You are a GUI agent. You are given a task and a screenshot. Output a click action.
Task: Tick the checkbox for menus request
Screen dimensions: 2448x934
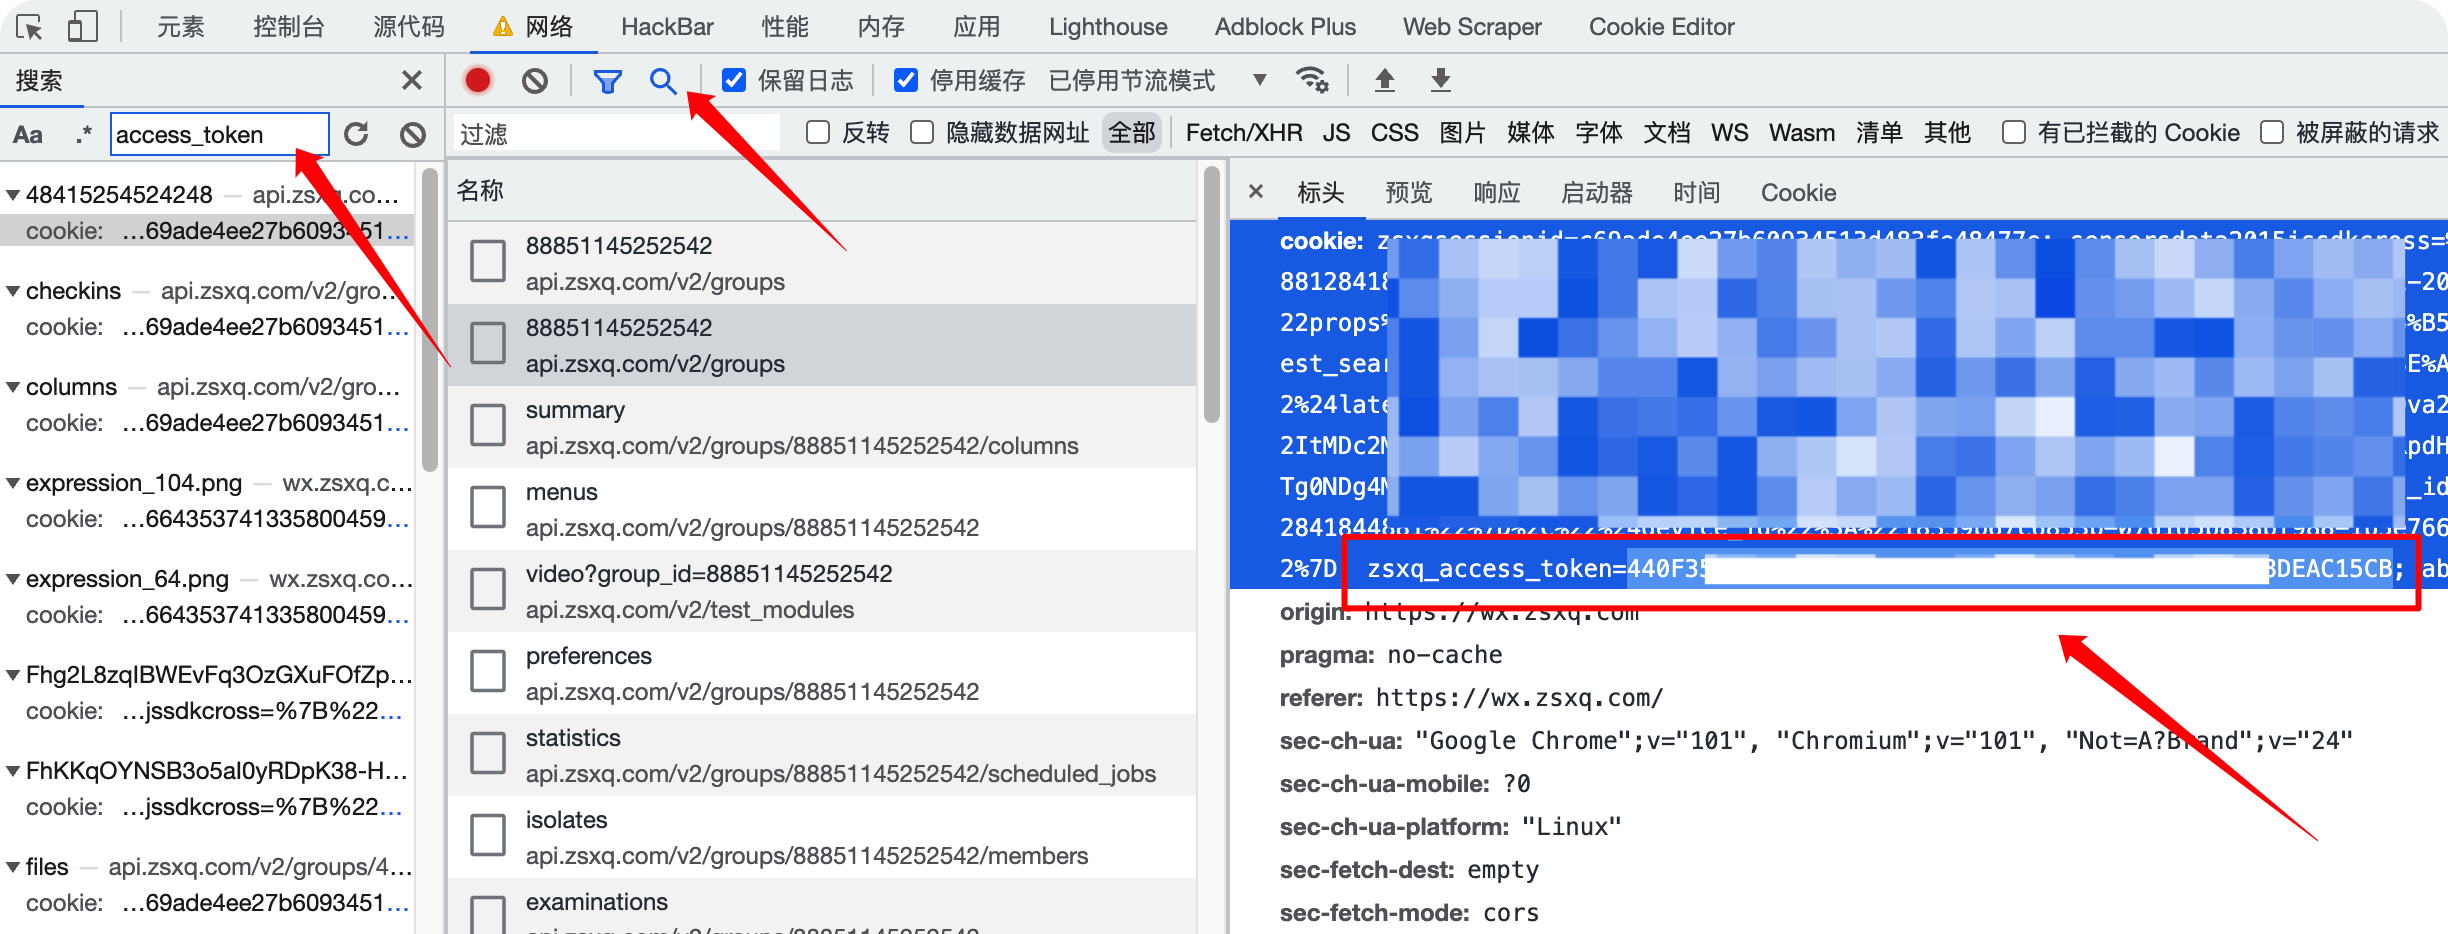488,508
